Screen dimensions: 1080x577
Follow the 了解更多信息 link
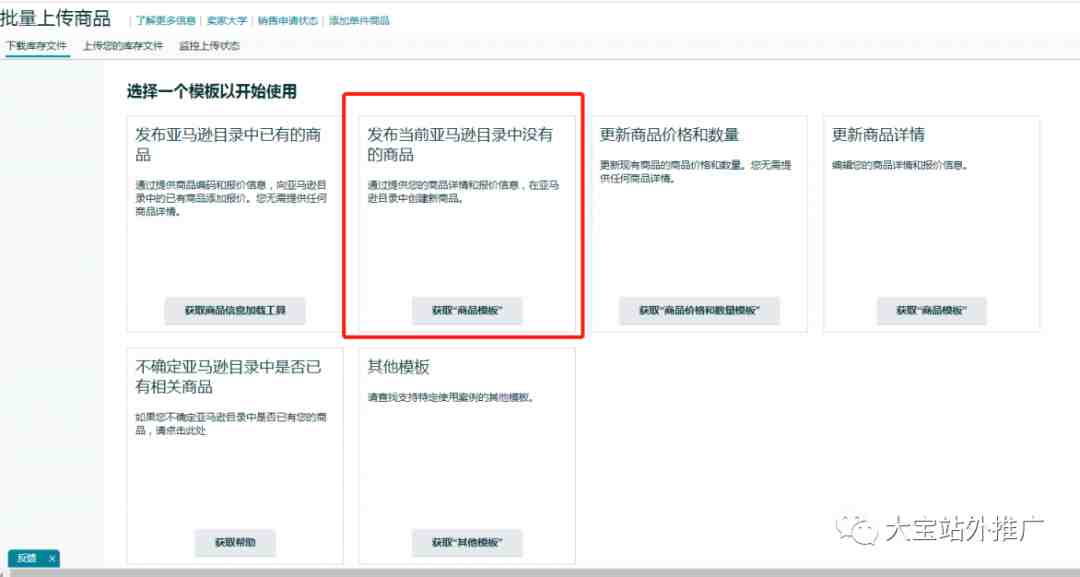point(166,21)
